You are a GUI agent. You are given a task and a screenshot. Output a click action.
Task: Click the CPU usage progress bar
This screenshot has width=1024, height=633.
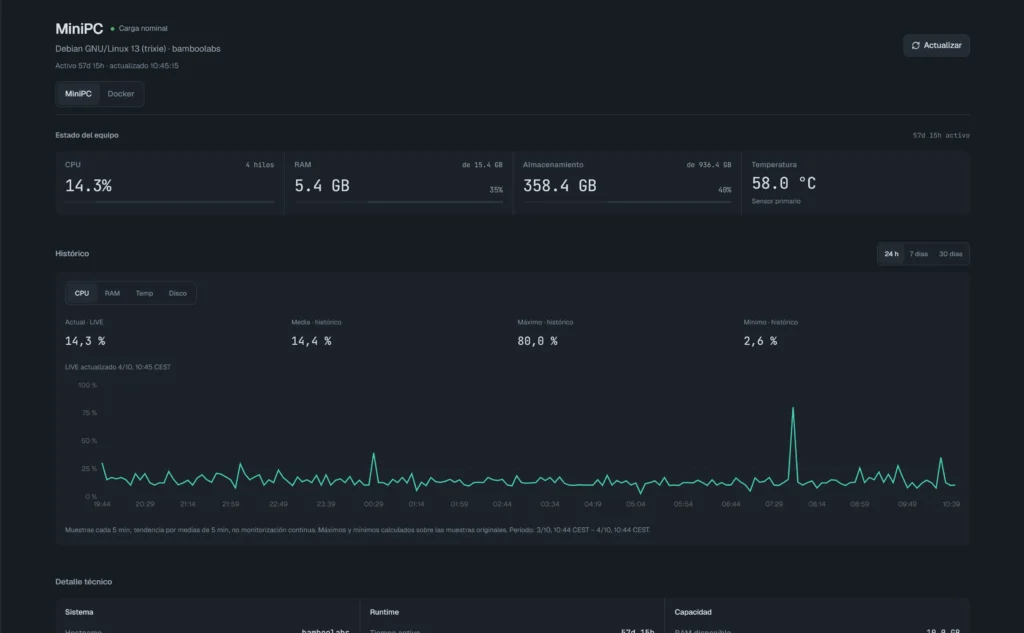[x=169, y=203]
